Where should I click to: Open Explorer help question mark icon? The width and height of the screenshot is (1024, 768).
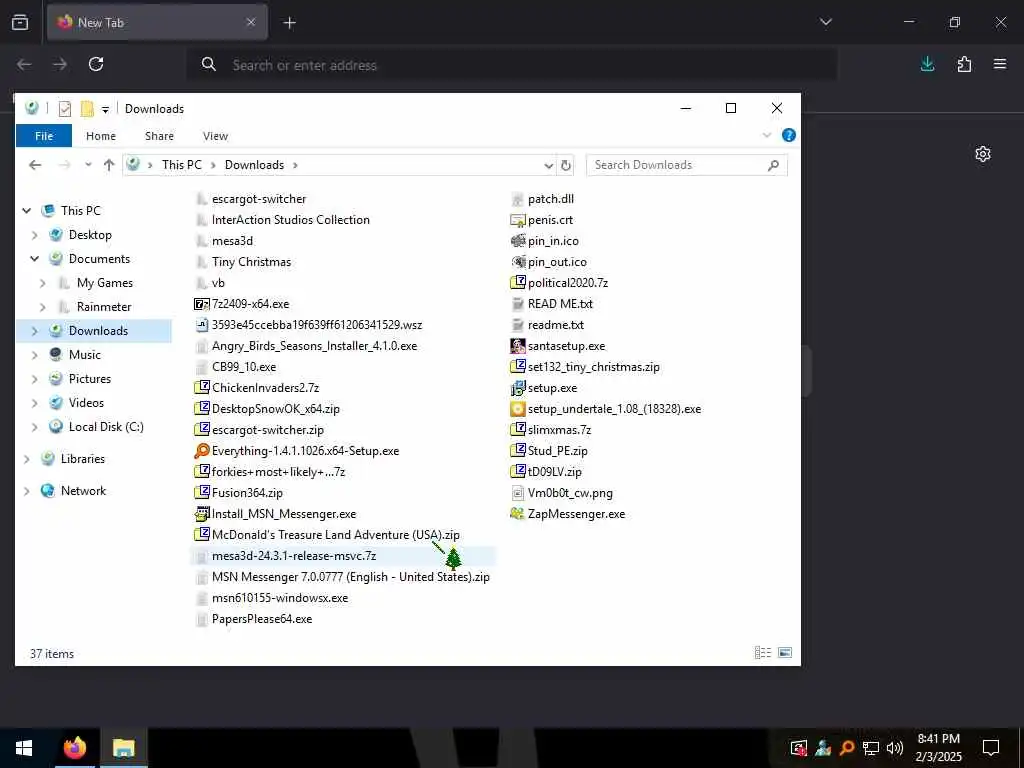(789, 135)
